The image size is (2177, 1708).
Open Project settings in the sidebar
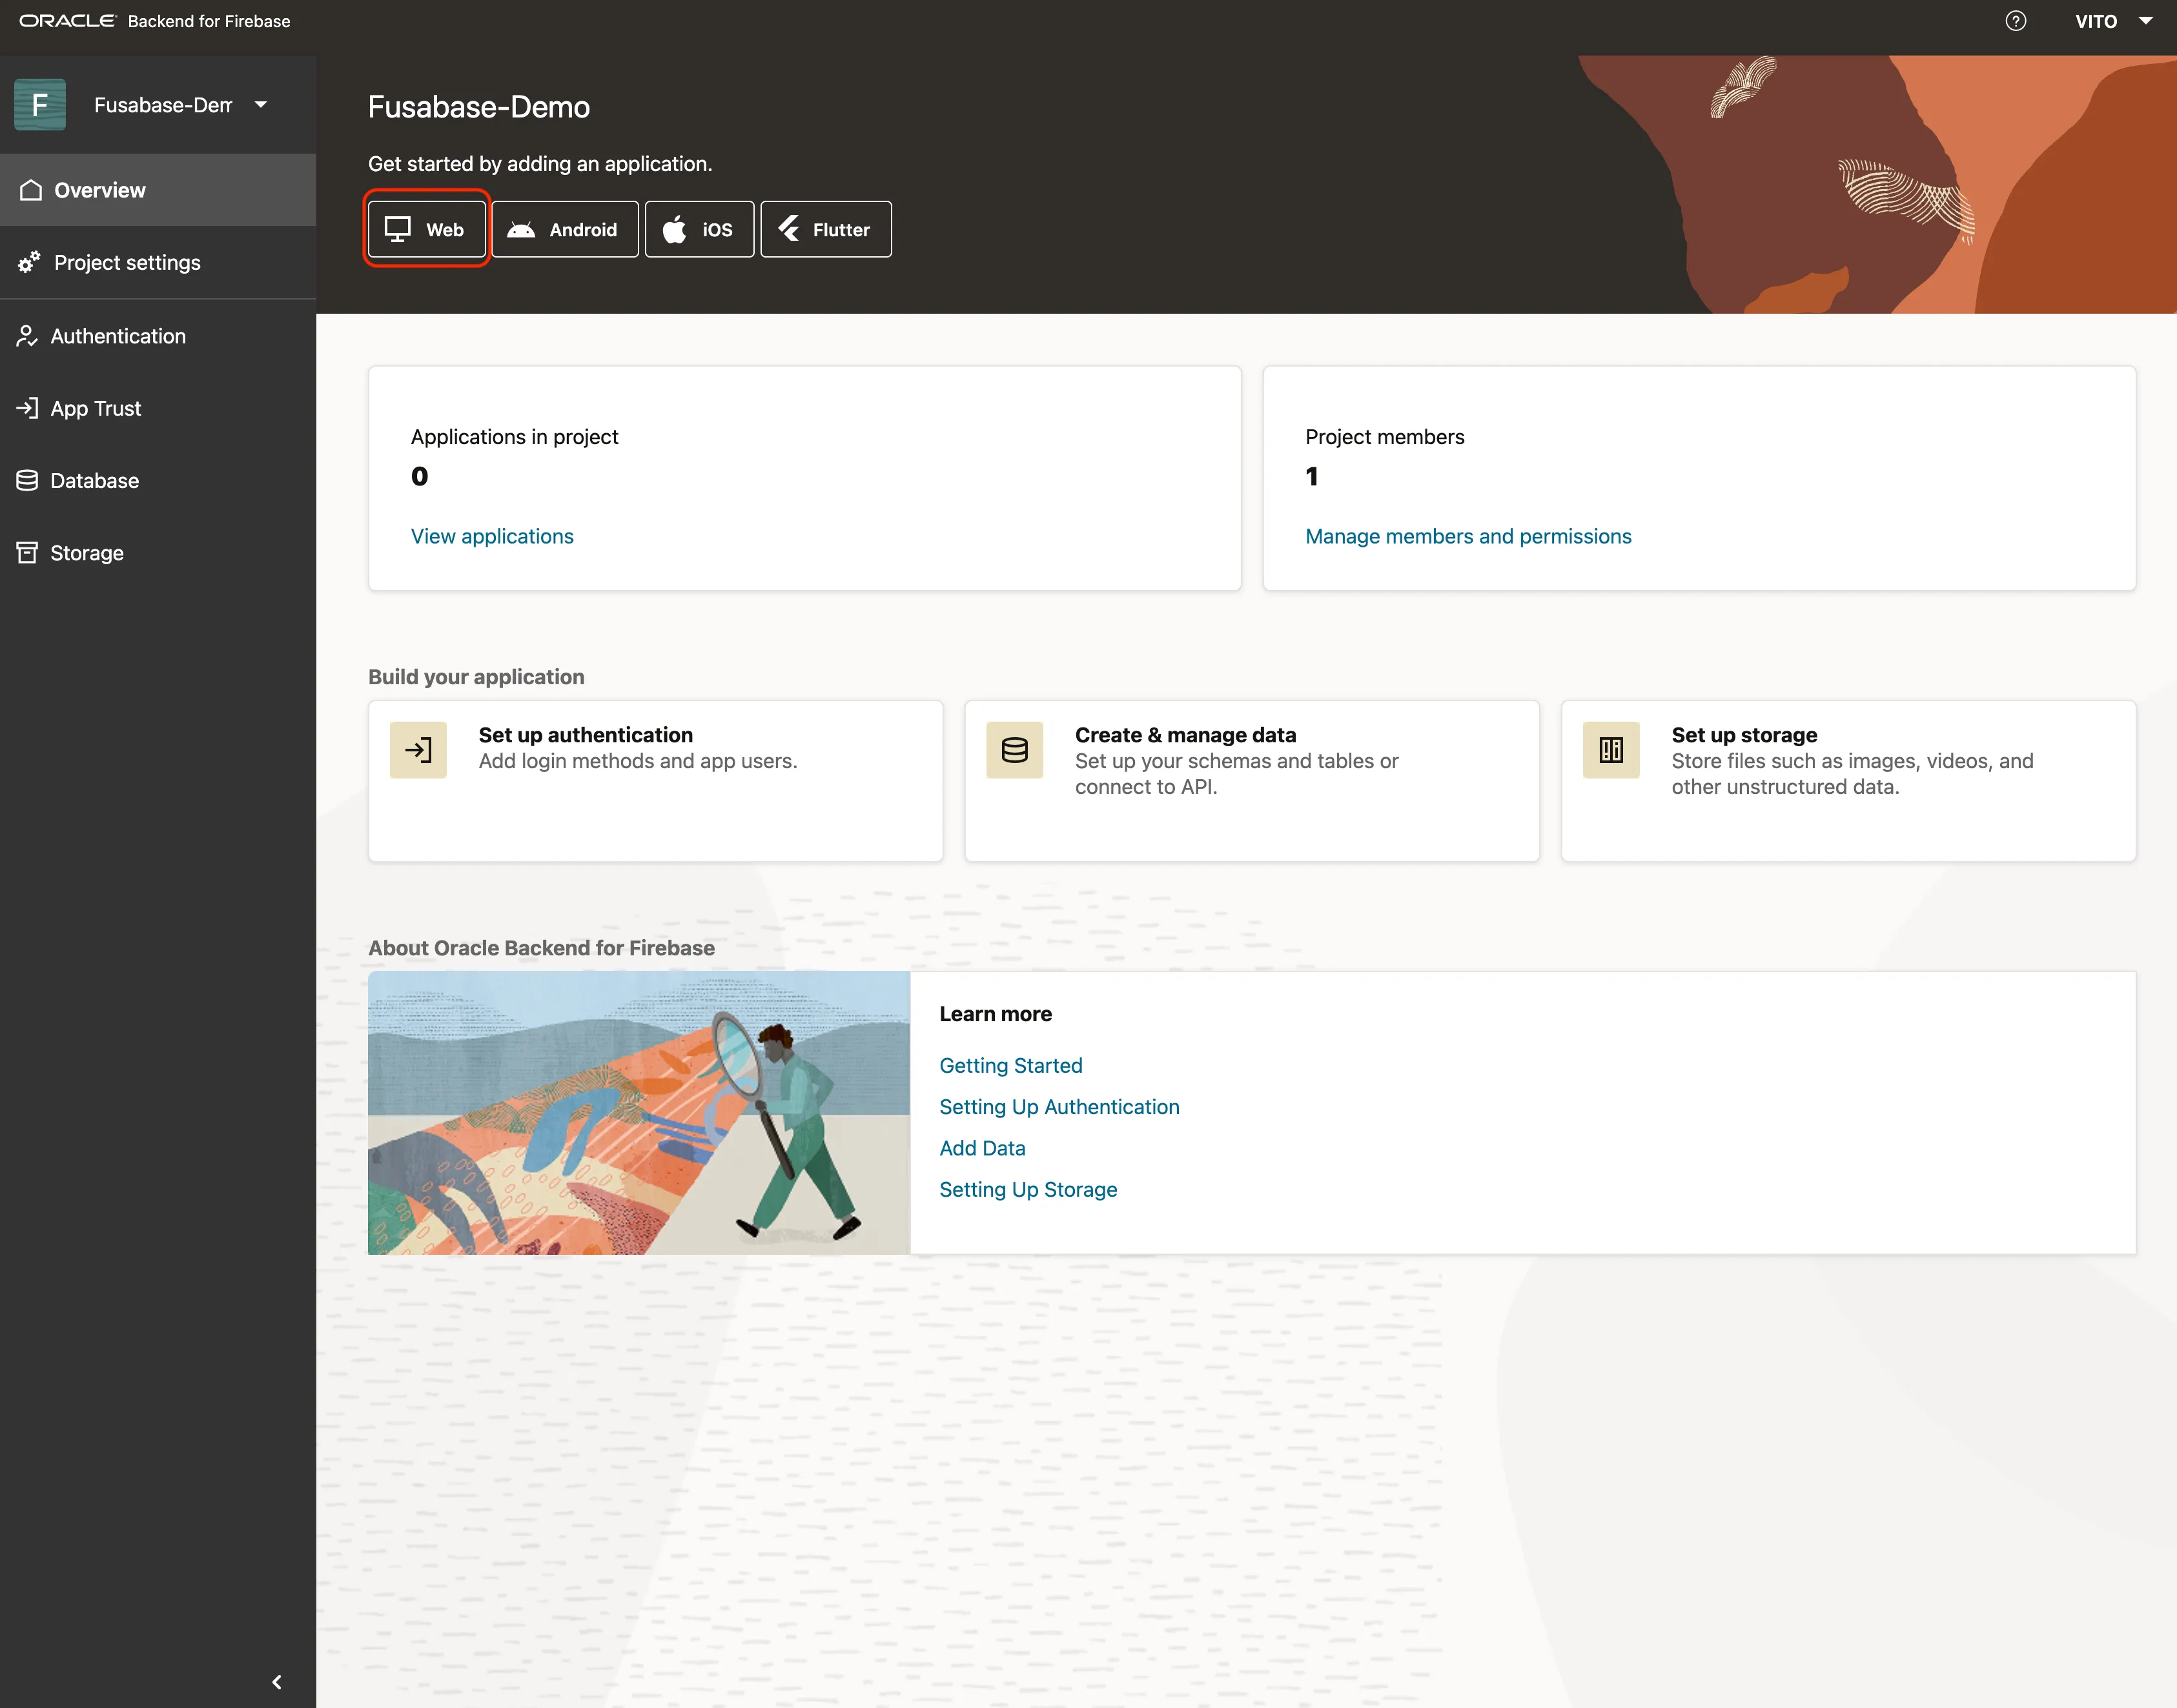[x=158, y=262]
